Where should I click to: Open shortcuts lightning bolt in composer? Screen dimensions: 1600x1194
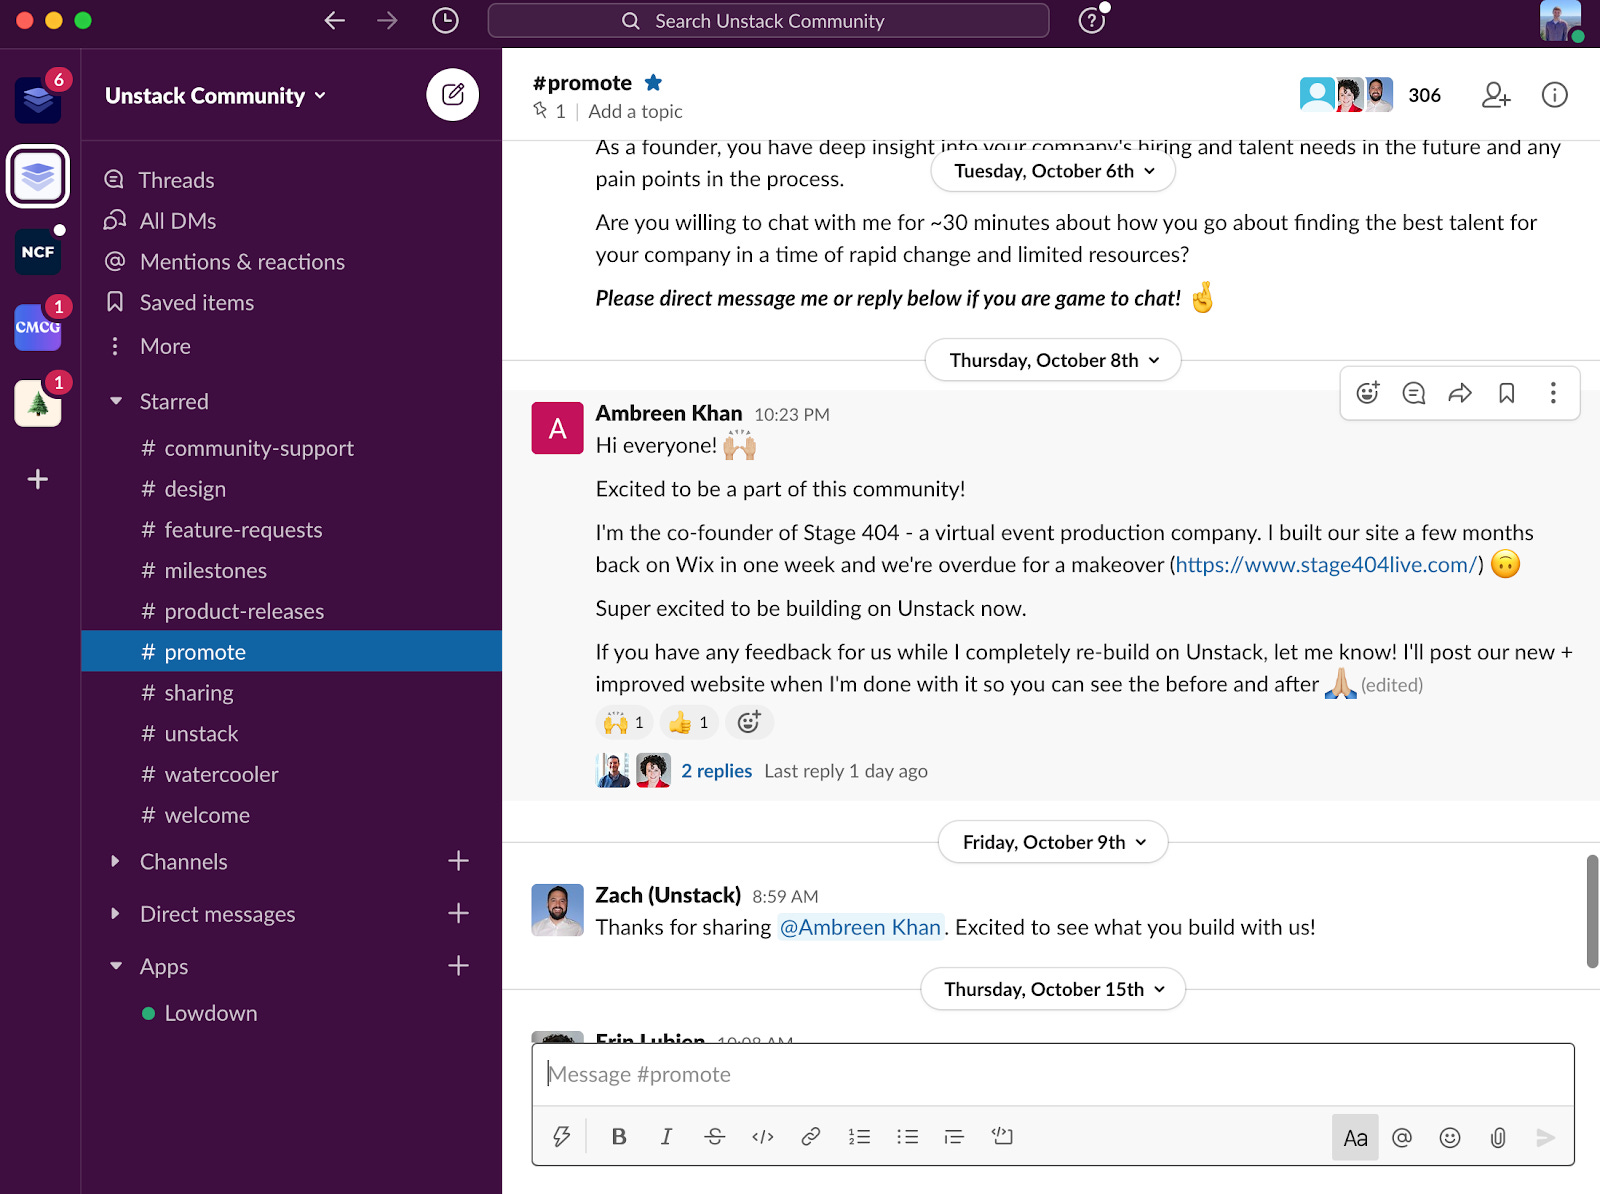tap(562, 1136)
